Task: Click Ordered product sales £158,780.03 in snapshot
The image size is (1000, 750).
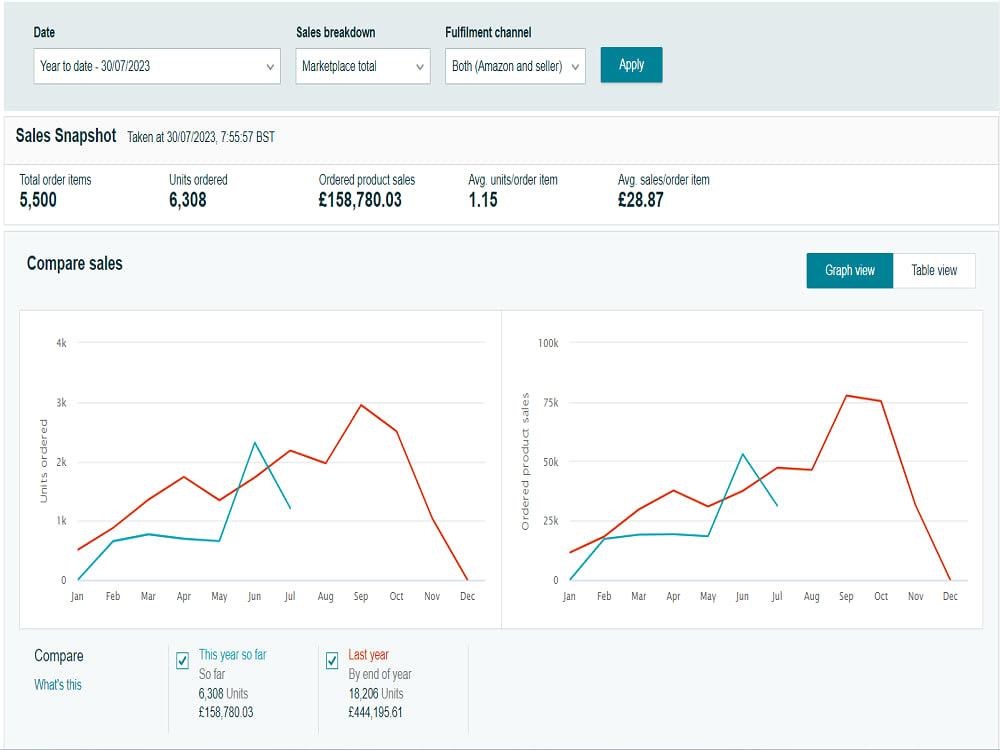Action: [360, 200]
